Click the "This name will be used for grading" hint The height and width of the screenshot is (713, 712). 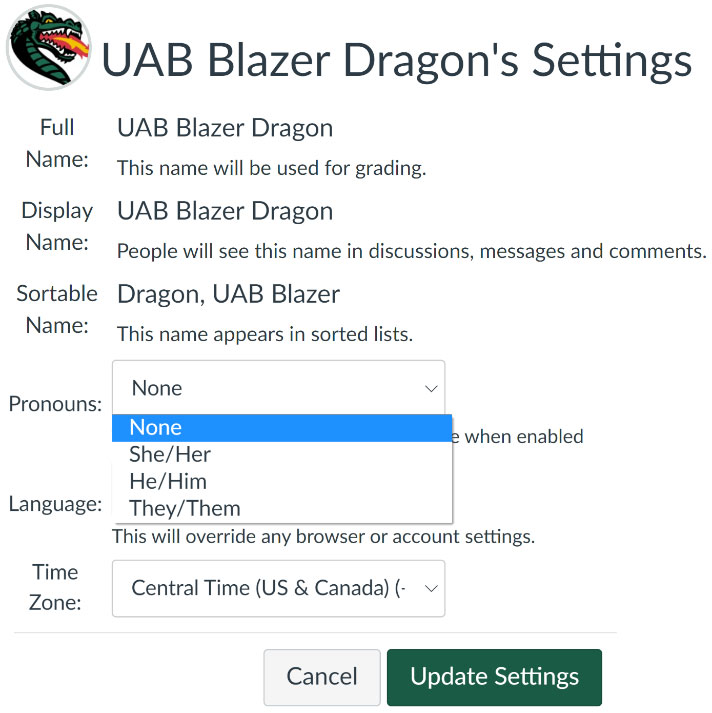click(x=271, y=168)
